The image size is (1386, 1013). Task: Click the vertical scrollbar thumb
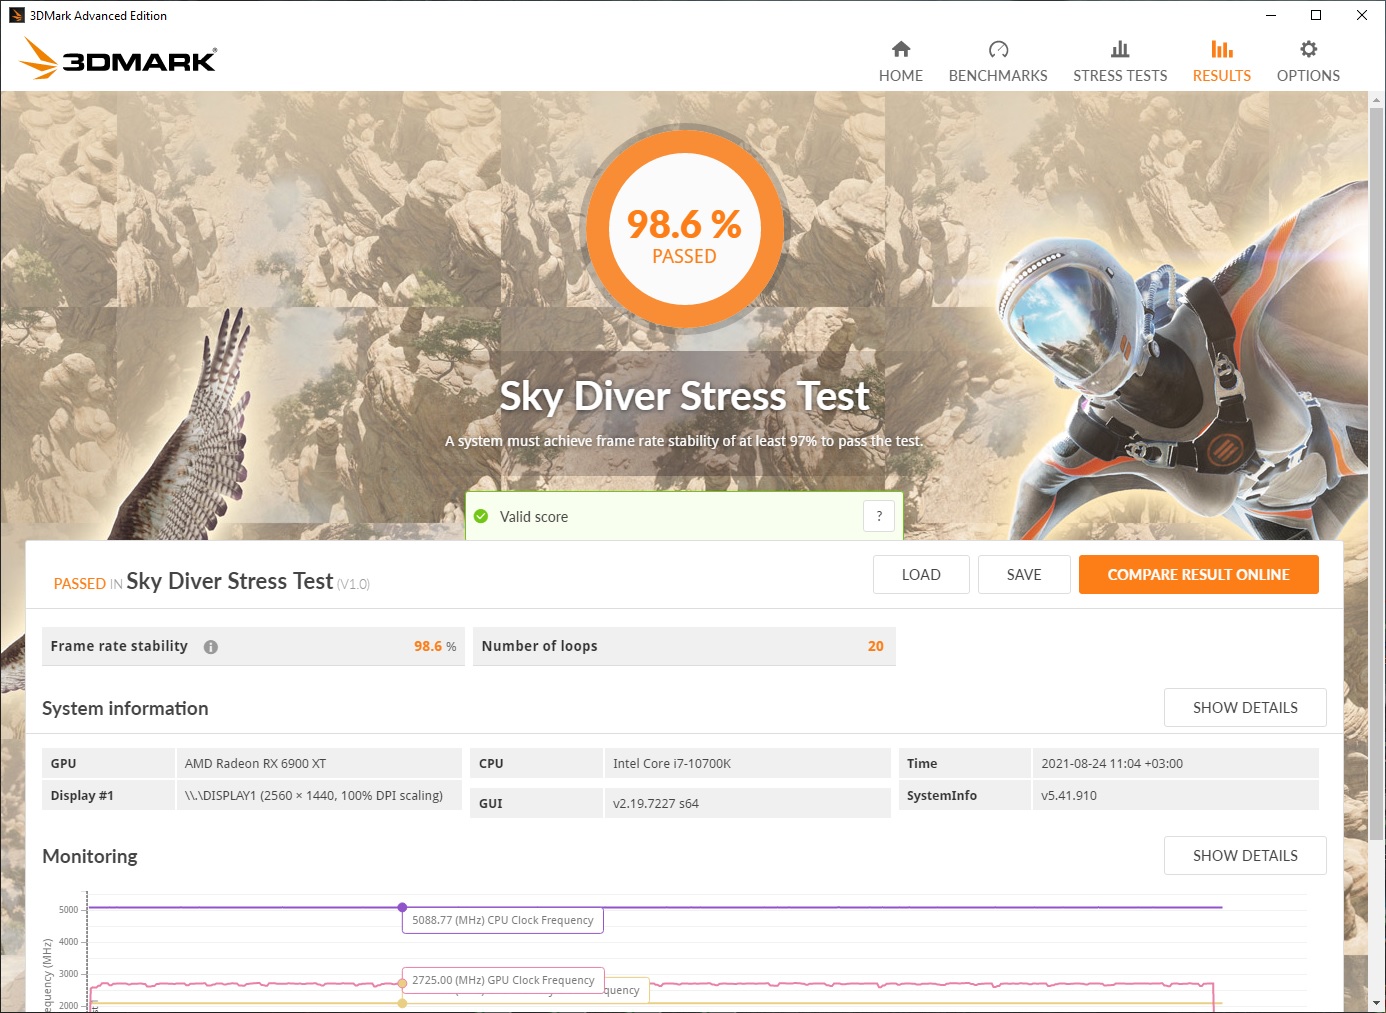pos(1377,474)
